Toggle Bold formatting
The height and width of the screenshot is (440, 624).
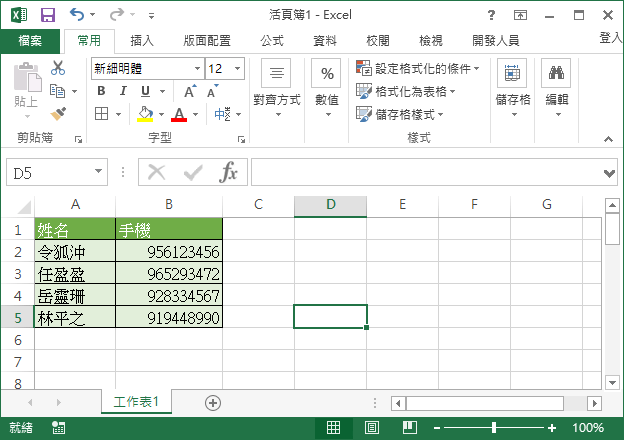point(101,91)
